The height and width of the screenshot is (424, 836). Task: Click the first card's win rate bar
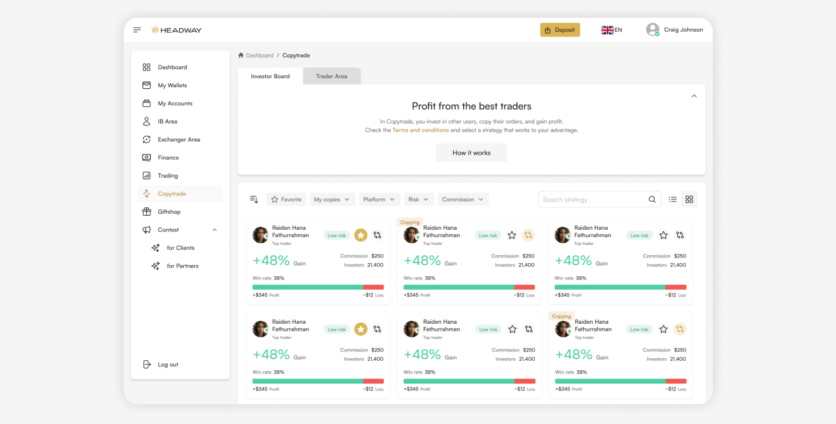(317, 287)
